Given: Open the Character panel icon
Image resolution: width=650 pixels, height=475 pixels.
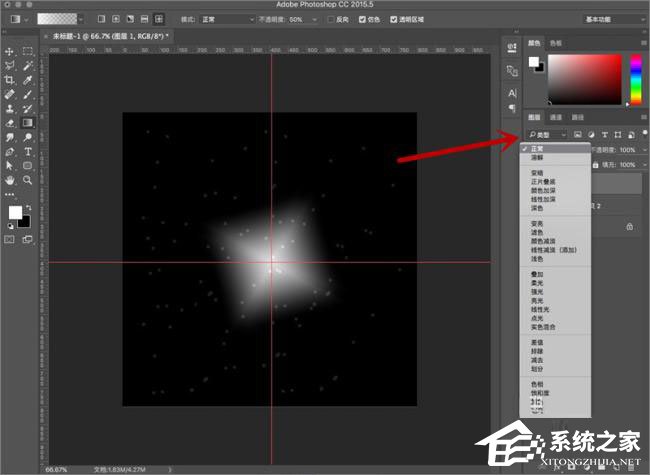Looking at the screenshot, I should tap(512, 93).
